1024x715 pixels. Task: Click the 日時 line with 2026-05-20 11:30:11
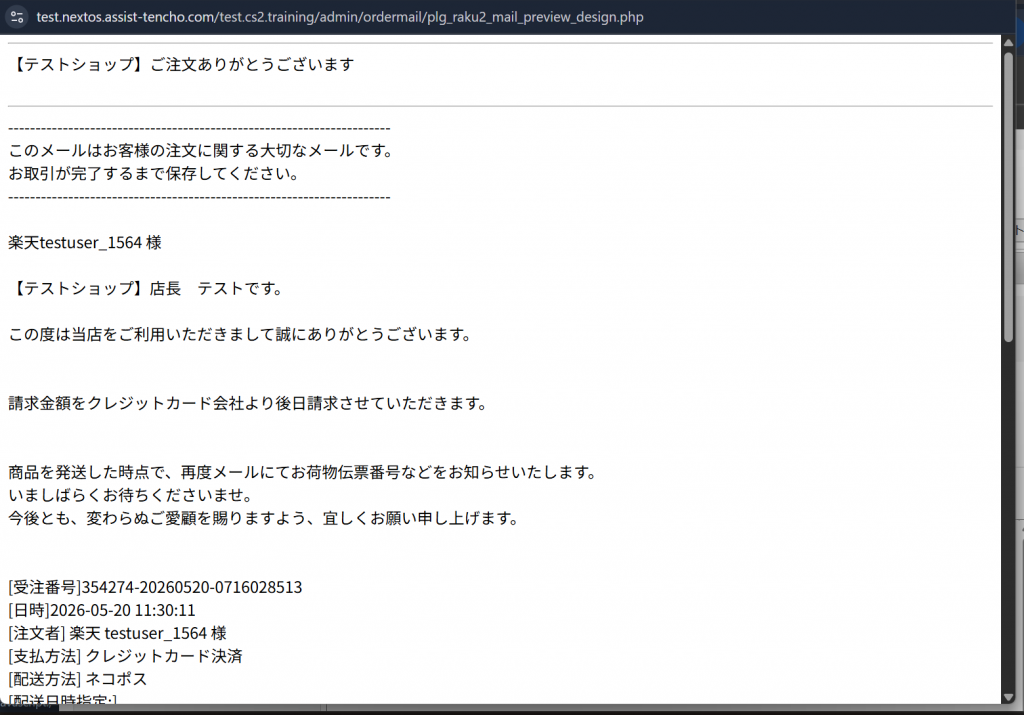(102, 610)
